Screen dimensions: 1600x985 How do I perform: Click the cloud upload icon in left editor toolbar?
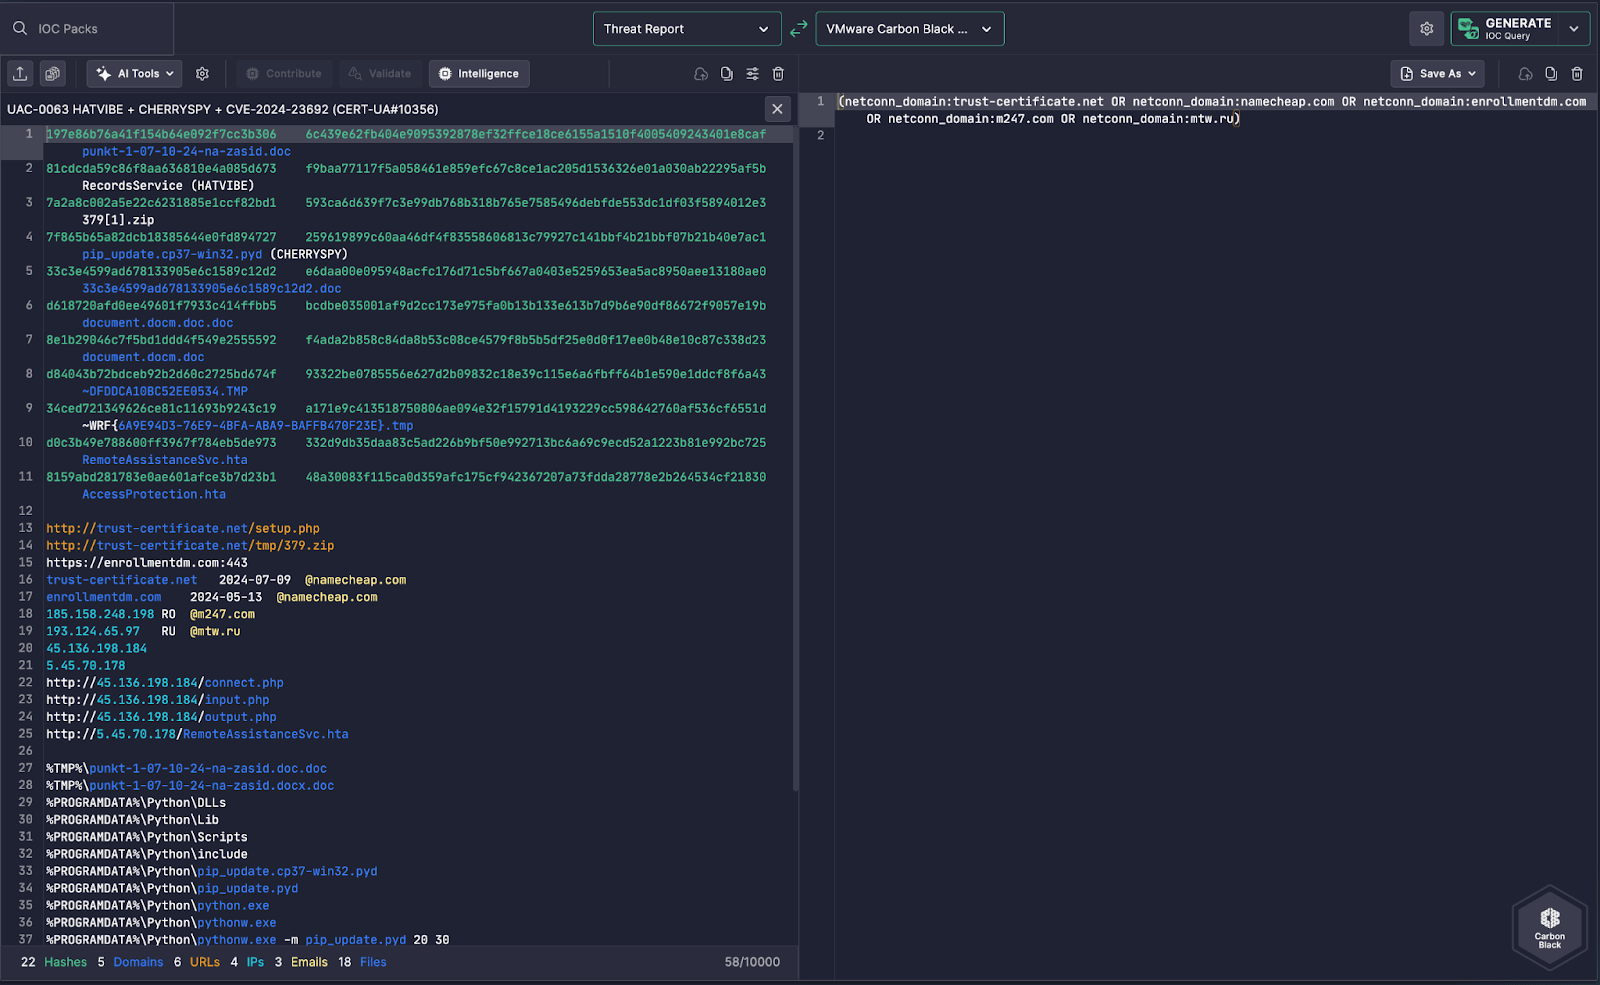click(701, 73)
